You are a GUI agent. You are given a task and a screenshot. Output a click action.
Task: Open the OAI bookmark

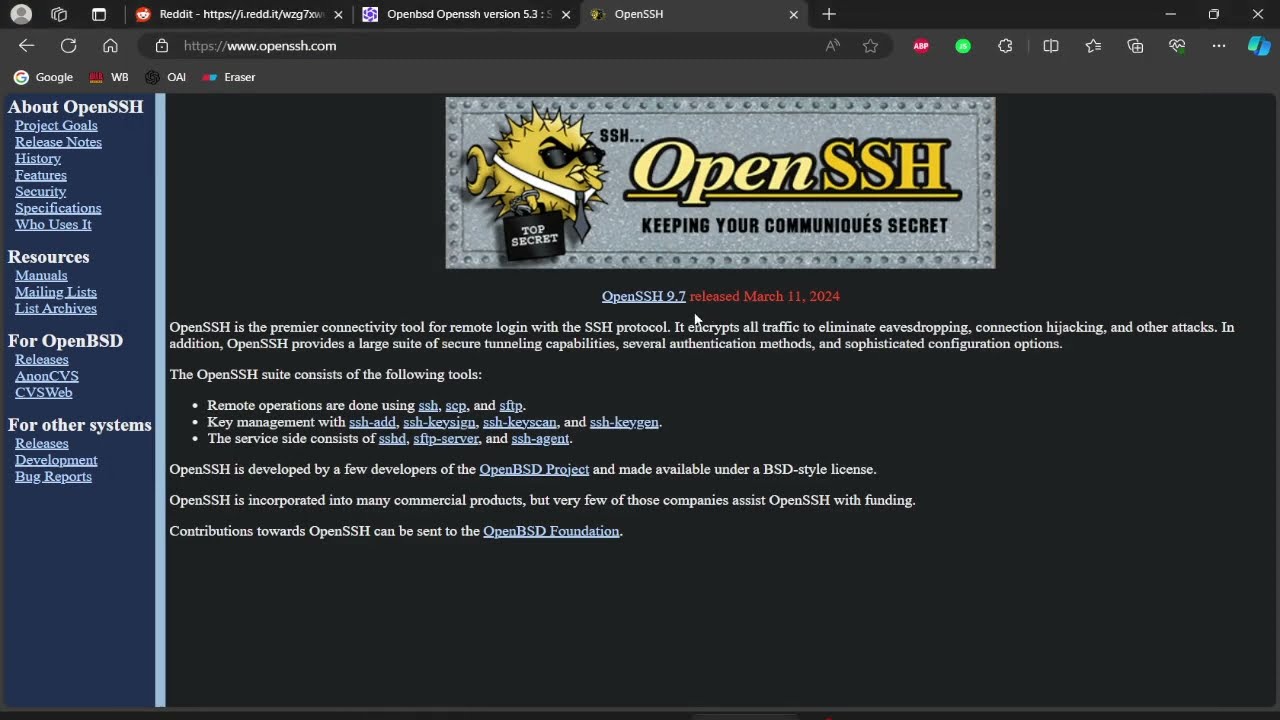165,77
